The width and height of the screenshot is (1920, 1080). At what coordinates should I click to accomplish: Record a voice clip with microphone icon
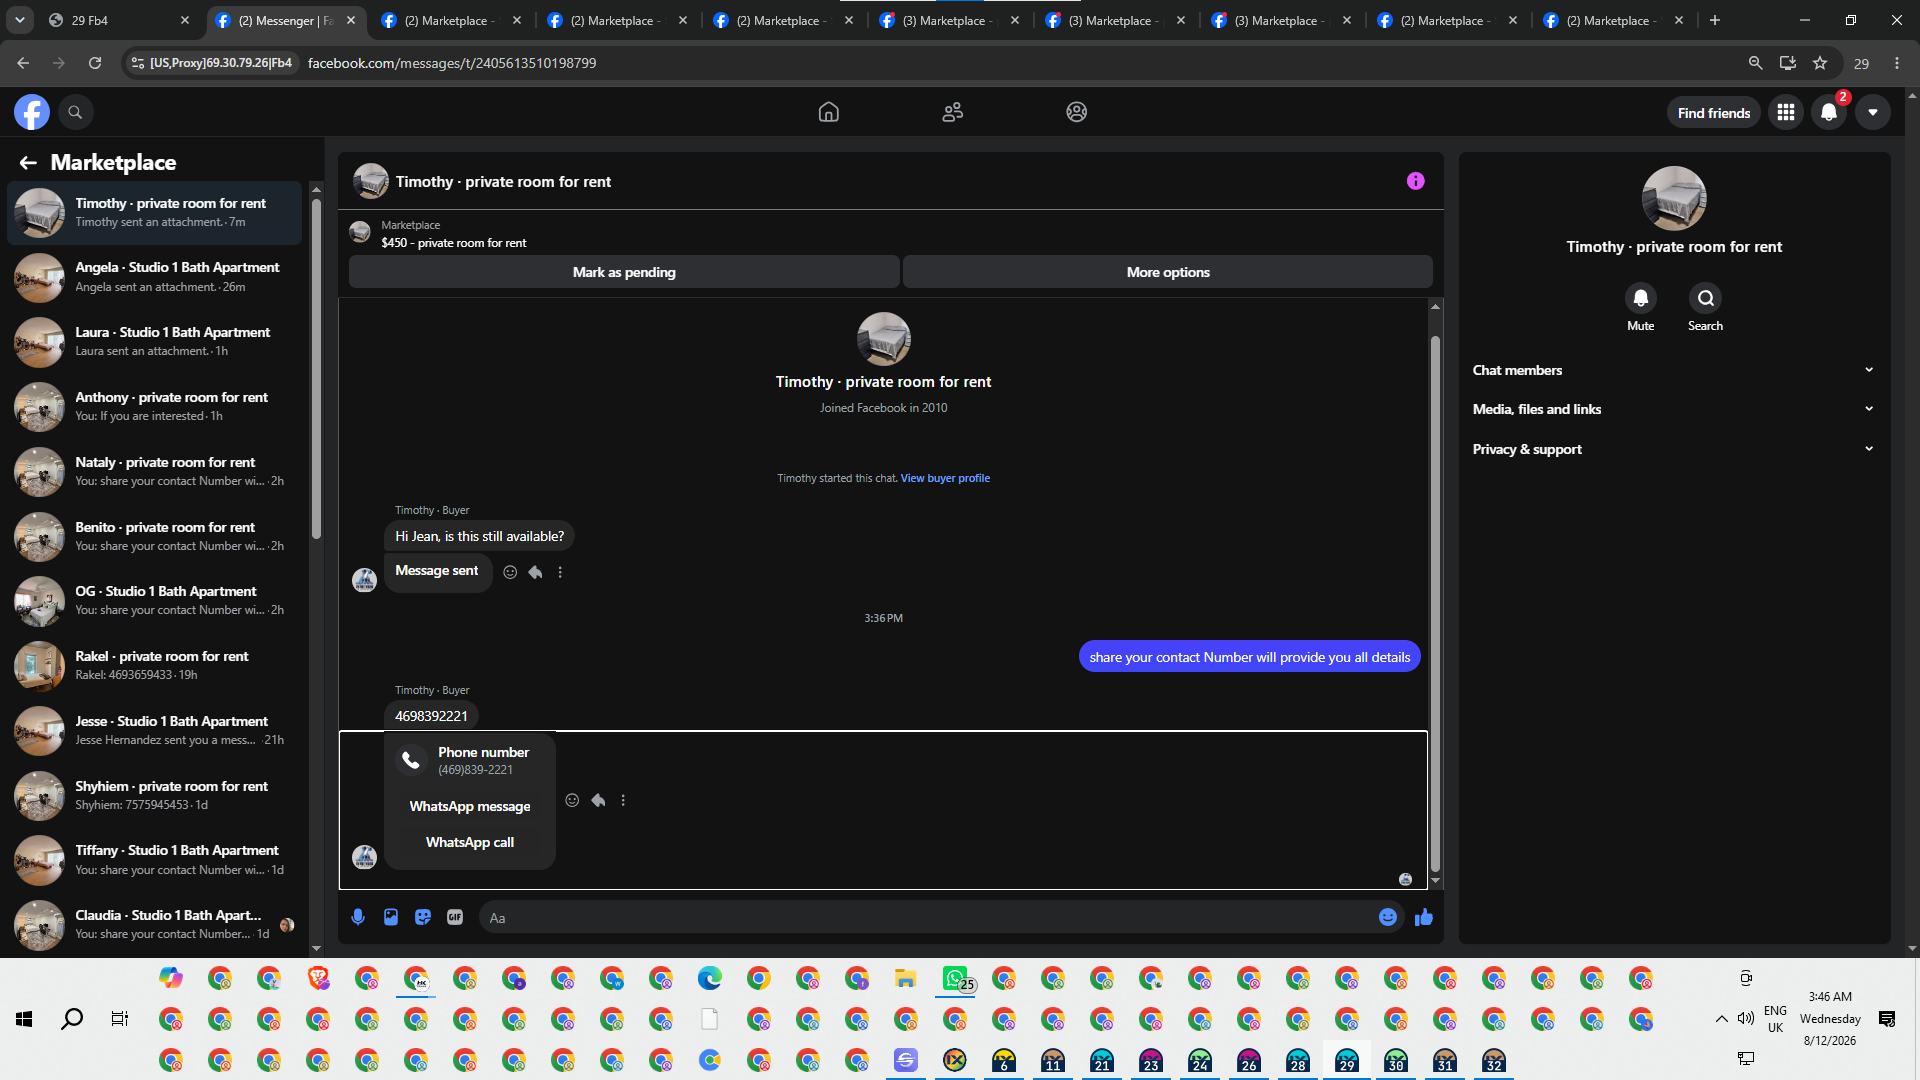tap(358, 917)
